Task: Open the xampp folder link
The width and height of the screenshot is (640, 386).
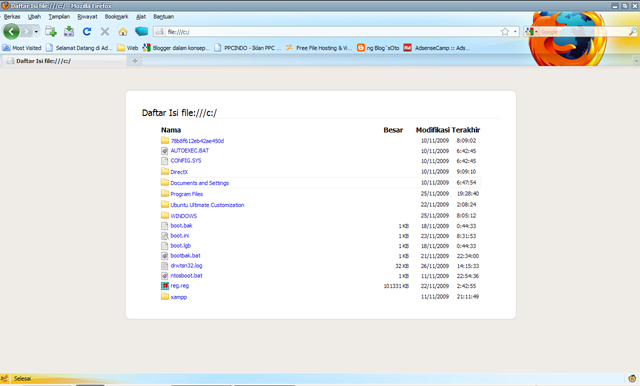Action: 179,297
